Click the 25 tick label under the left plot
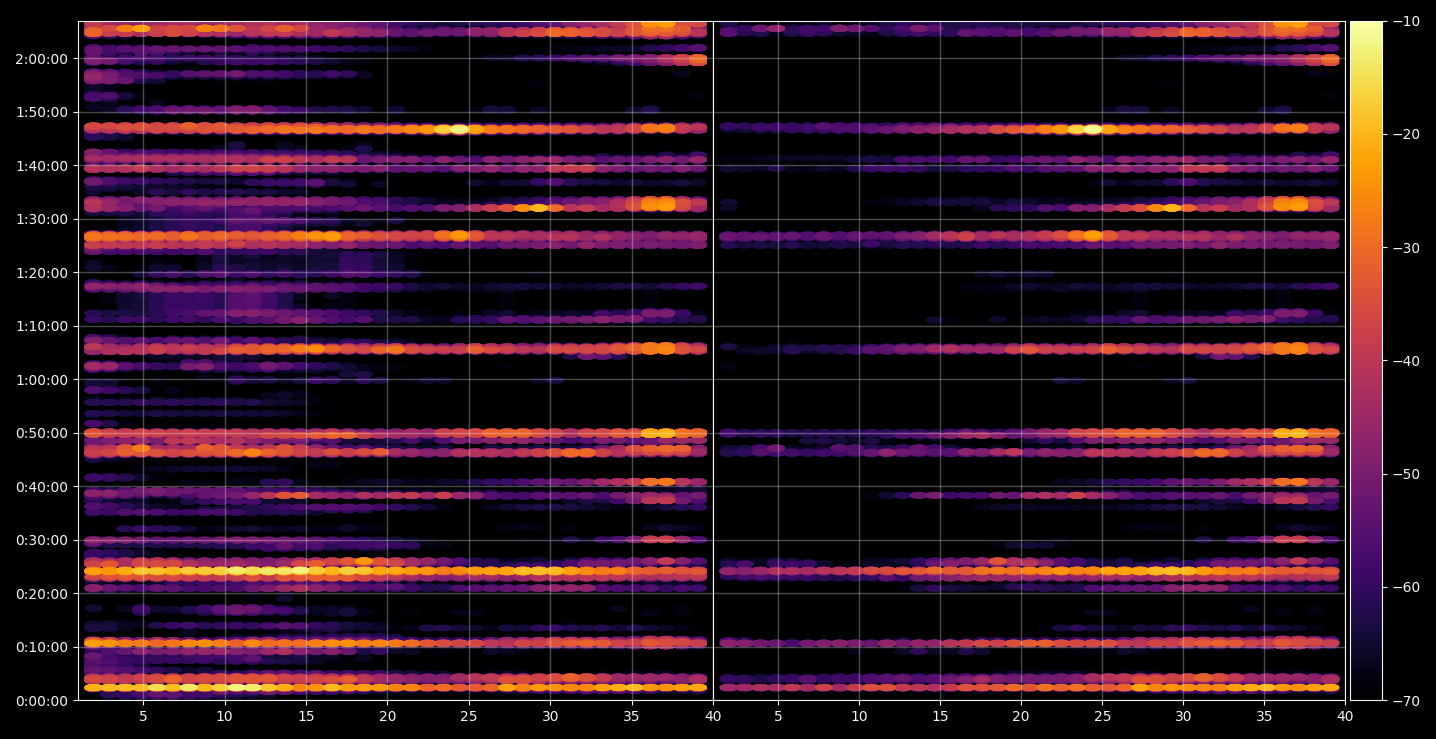 [469, 717]
